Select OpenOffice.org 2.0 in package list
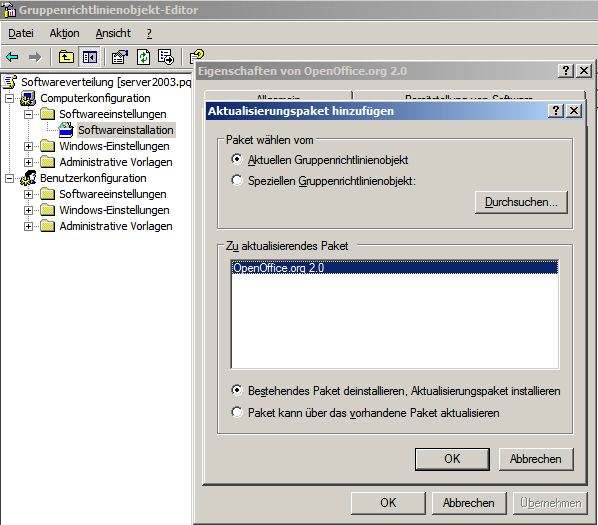Image resolution: width=598 pixels, height=525 pixels. pos(395,268)
